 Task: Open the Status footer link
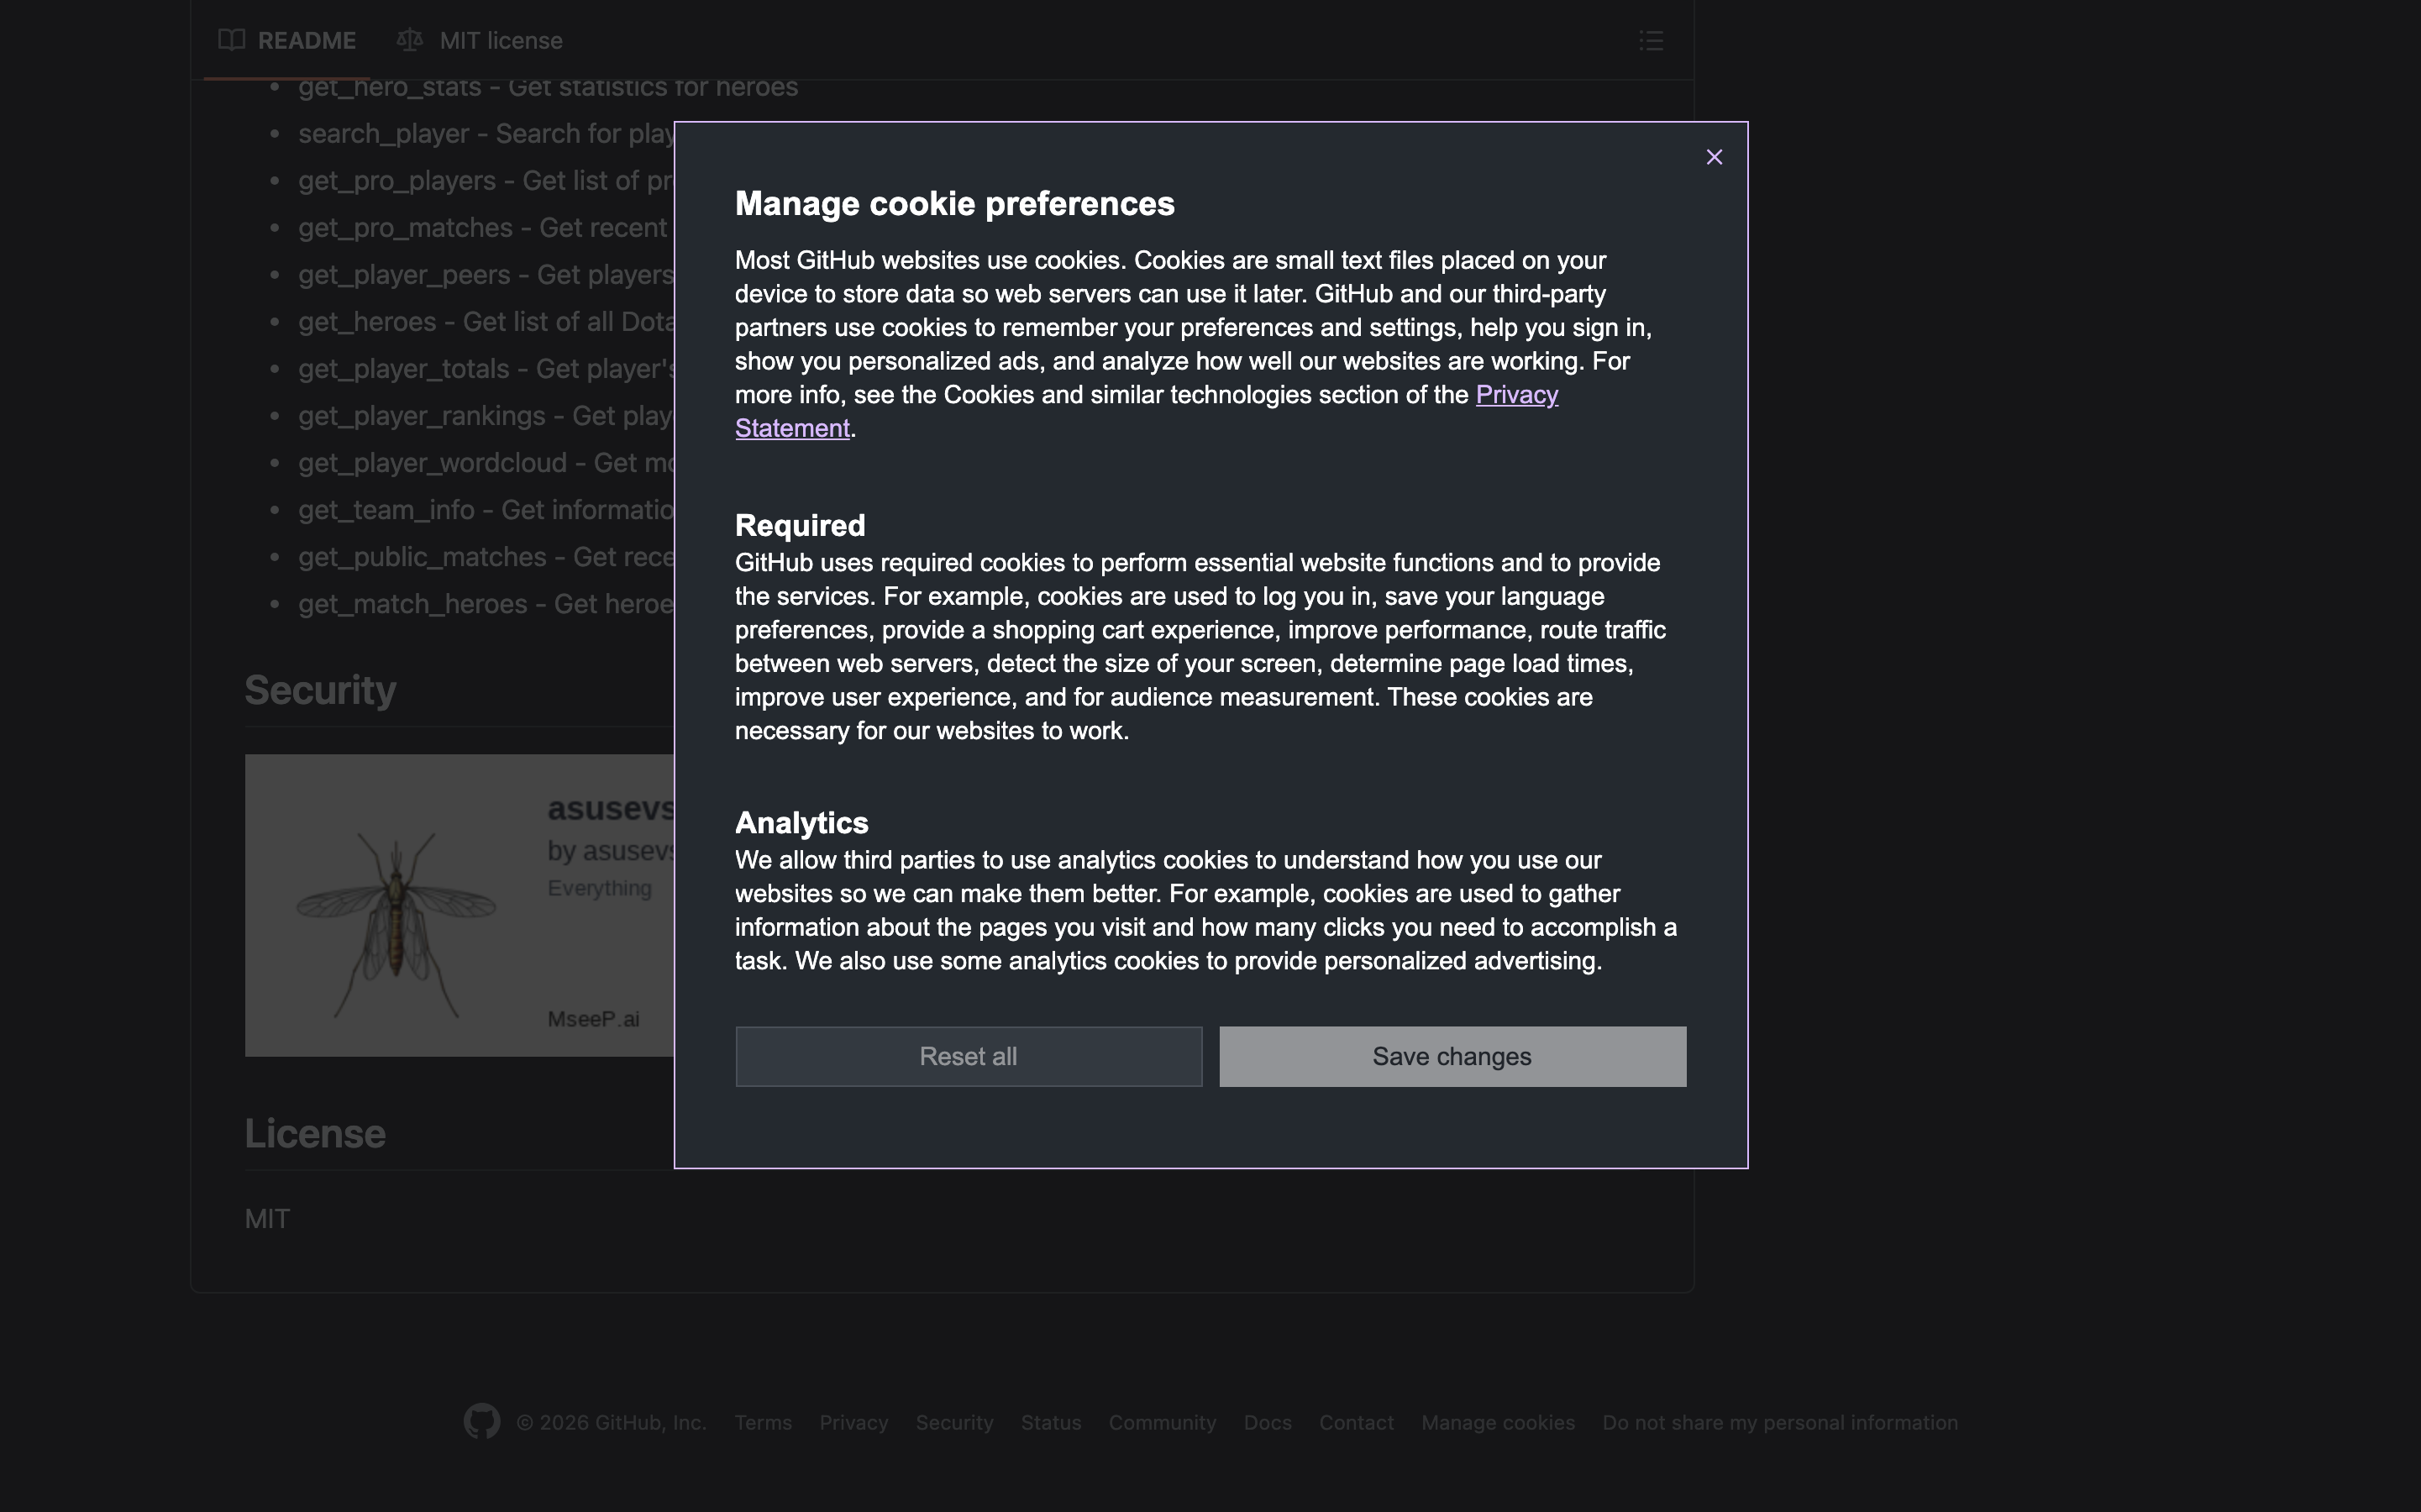1050,1422
